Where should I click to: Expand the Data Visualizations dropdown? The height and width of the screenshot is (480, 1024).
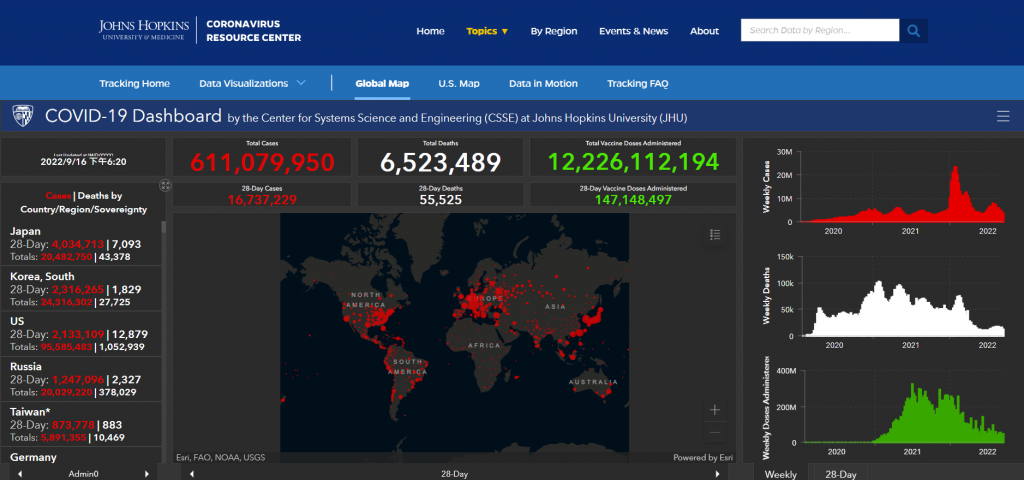click(252, 84)
